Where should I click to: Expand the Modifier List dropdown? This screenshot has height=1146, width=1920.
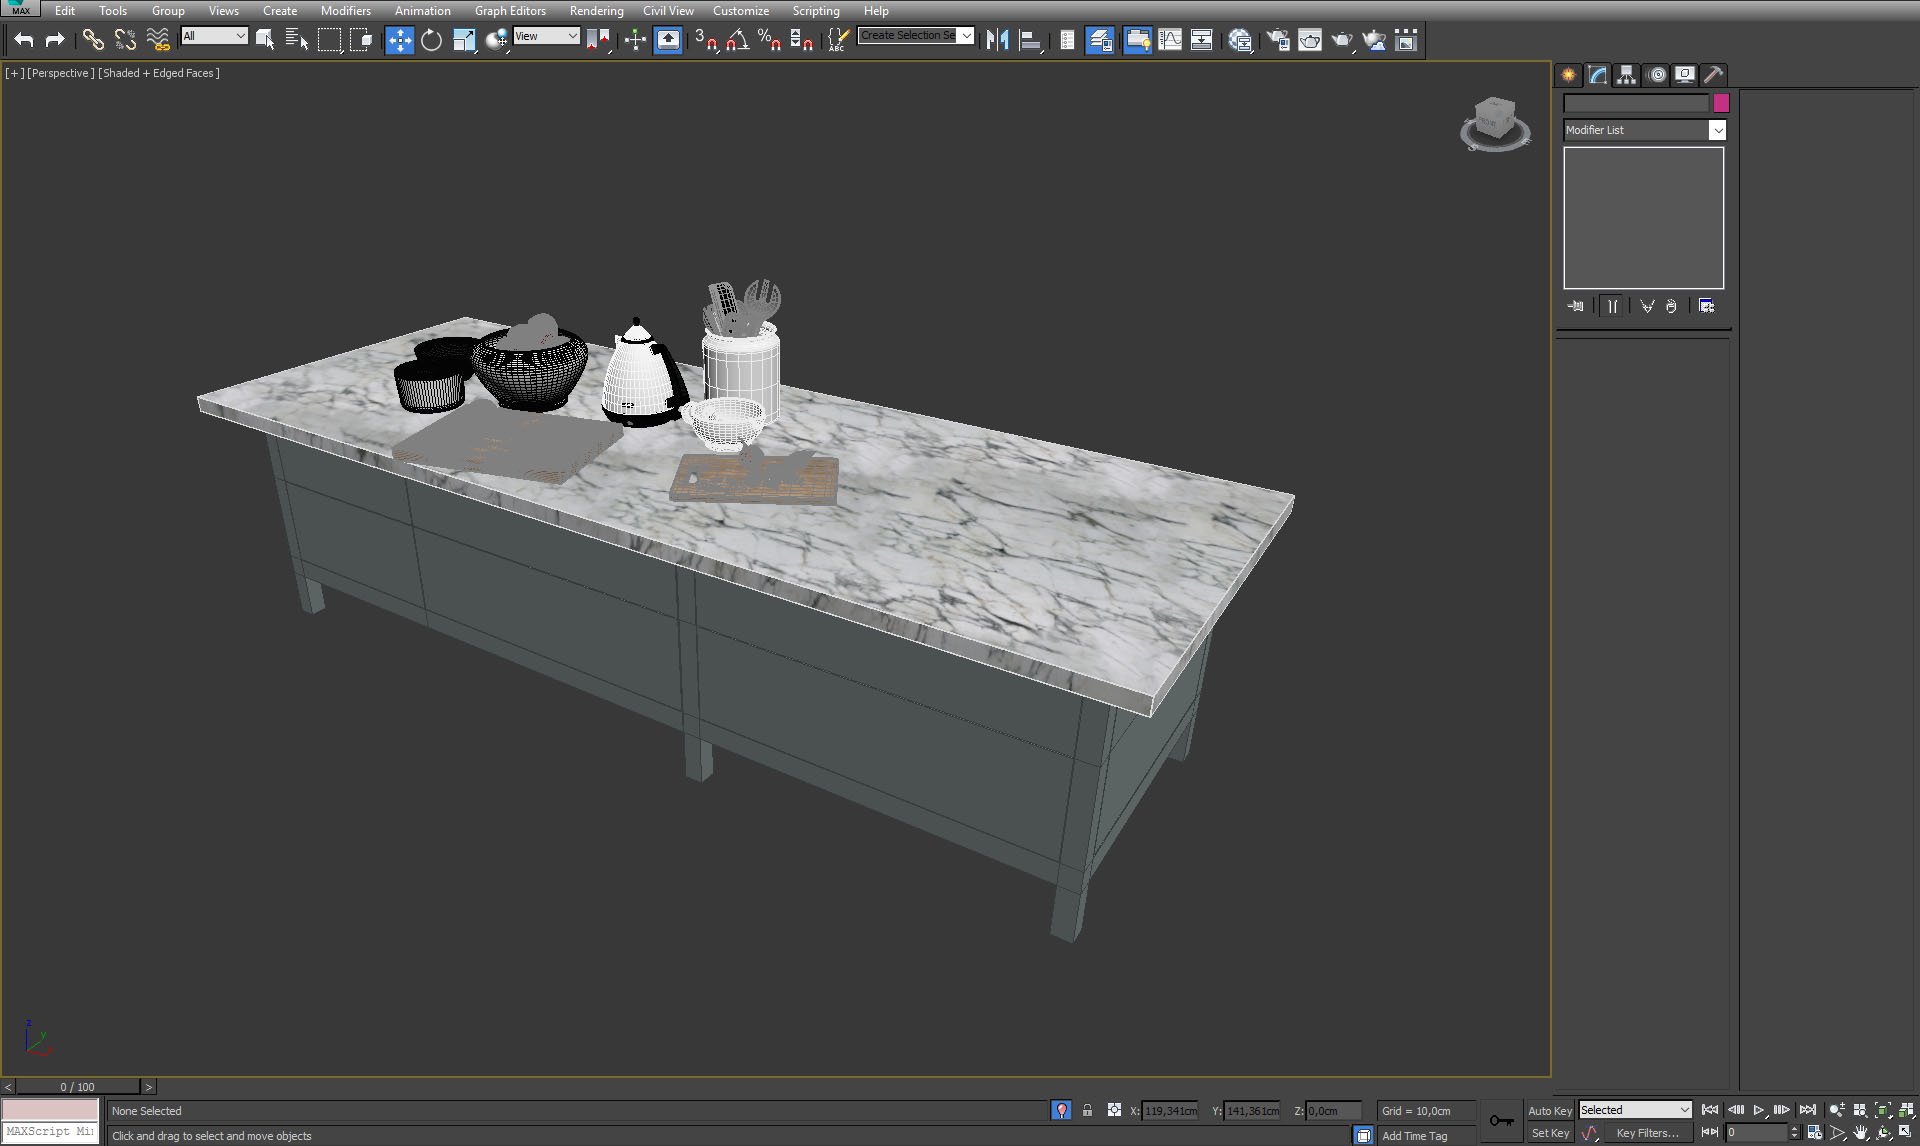[1717, 130]
